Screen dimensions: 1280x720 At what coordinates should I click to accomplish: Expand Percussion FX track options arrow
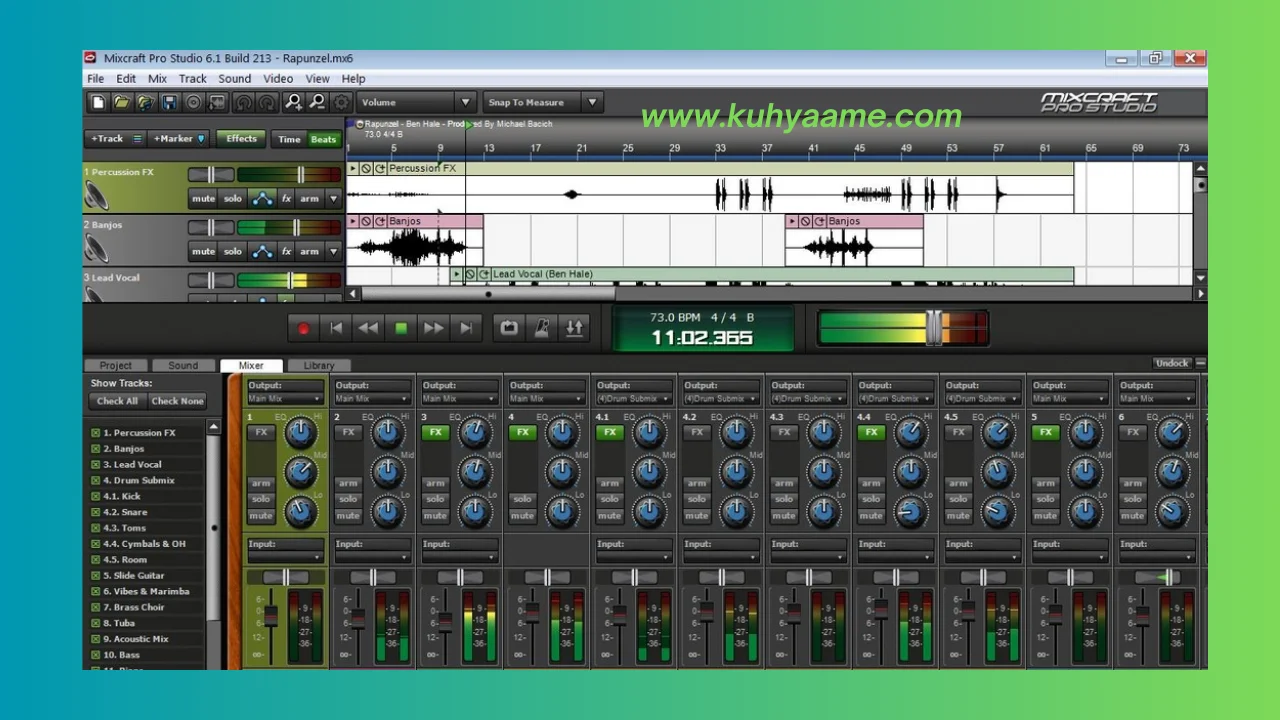[x=334, y=198]
